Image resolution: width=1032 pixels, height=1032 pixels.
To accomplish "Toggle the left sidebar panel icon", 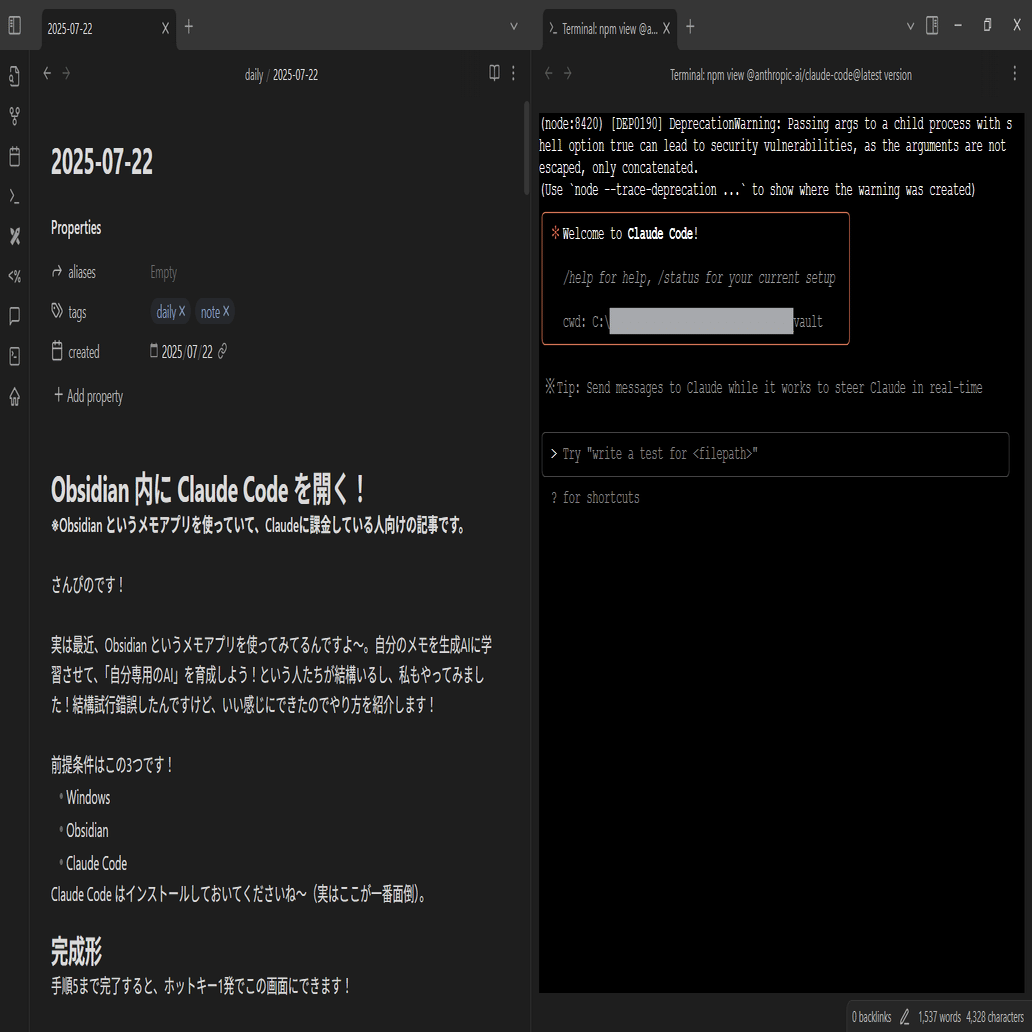I will (14, 26).
